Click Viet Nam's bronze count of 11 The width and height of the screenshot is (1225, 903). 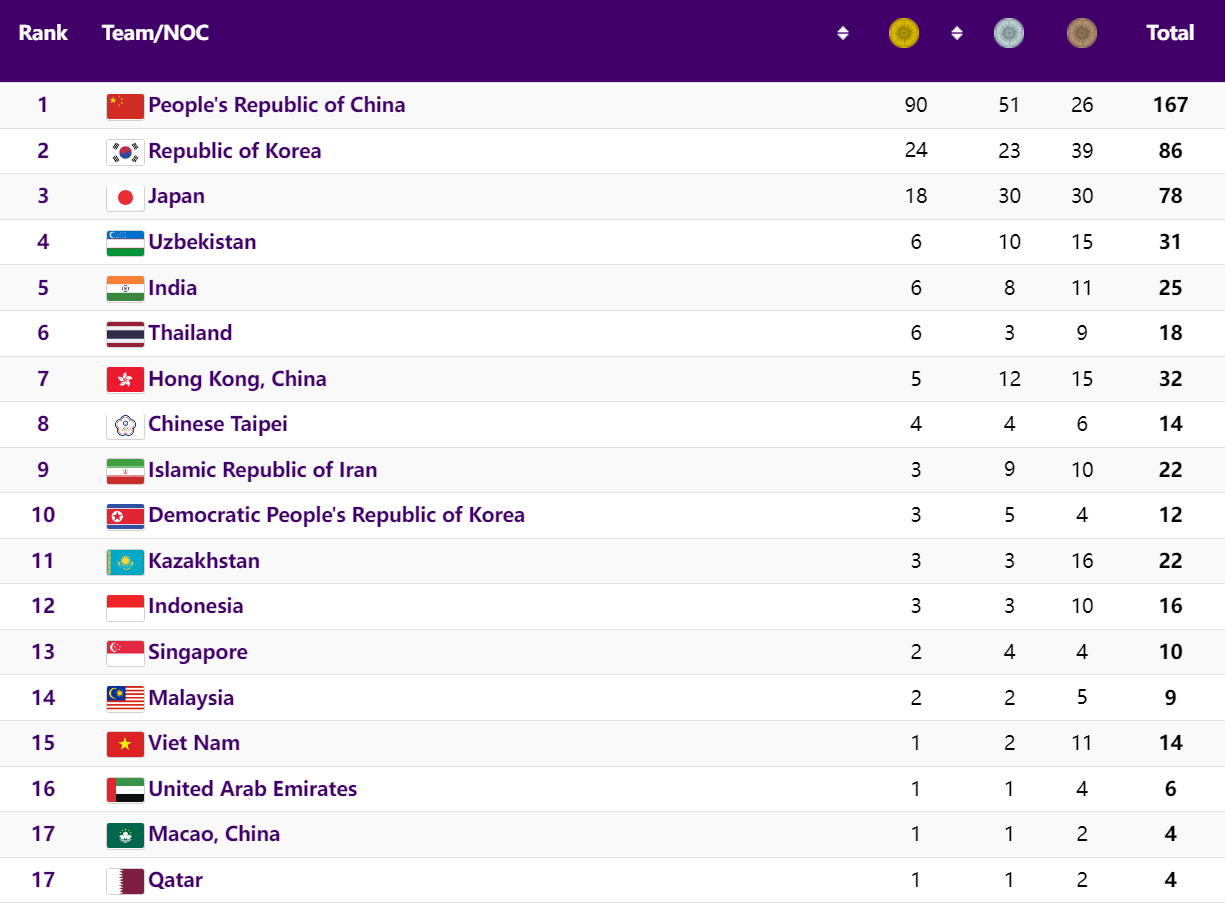click(1082, 743)
